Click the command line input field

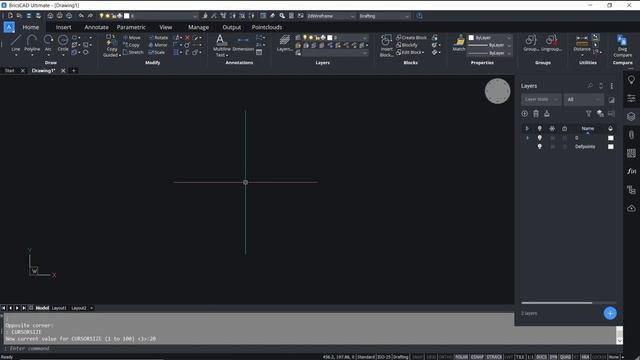click(310, 349)
